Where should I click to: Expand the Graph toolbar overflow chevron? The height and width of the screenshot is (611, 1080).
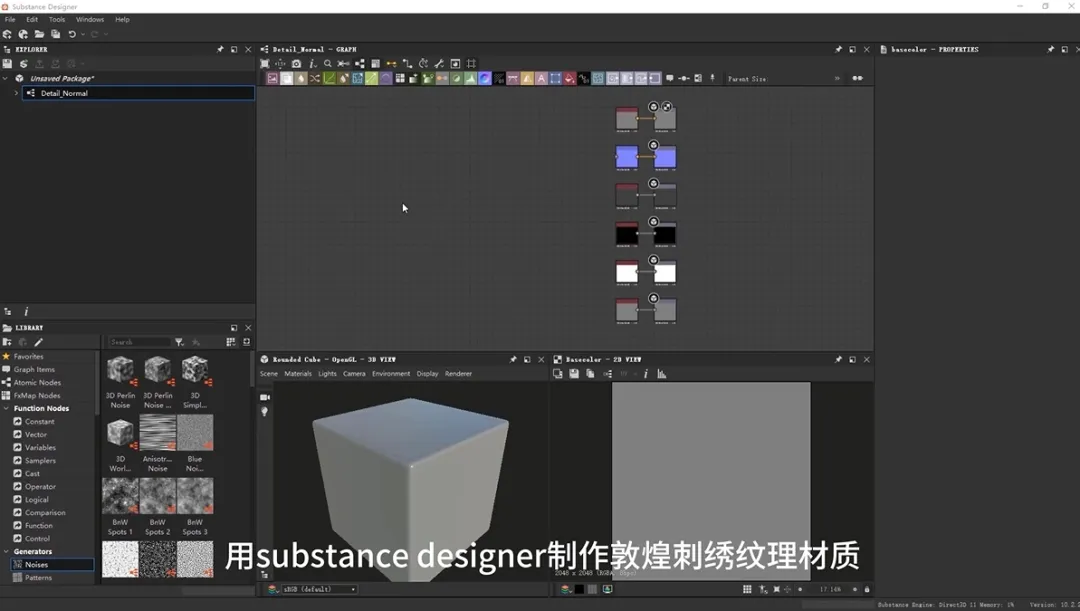pos(838,79)
